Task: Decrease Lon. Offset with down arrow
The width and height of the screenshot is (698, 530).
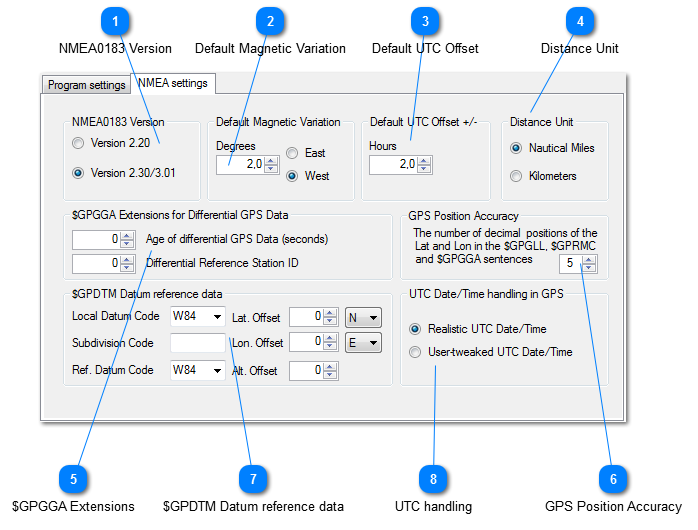Action: coord(330,346)
